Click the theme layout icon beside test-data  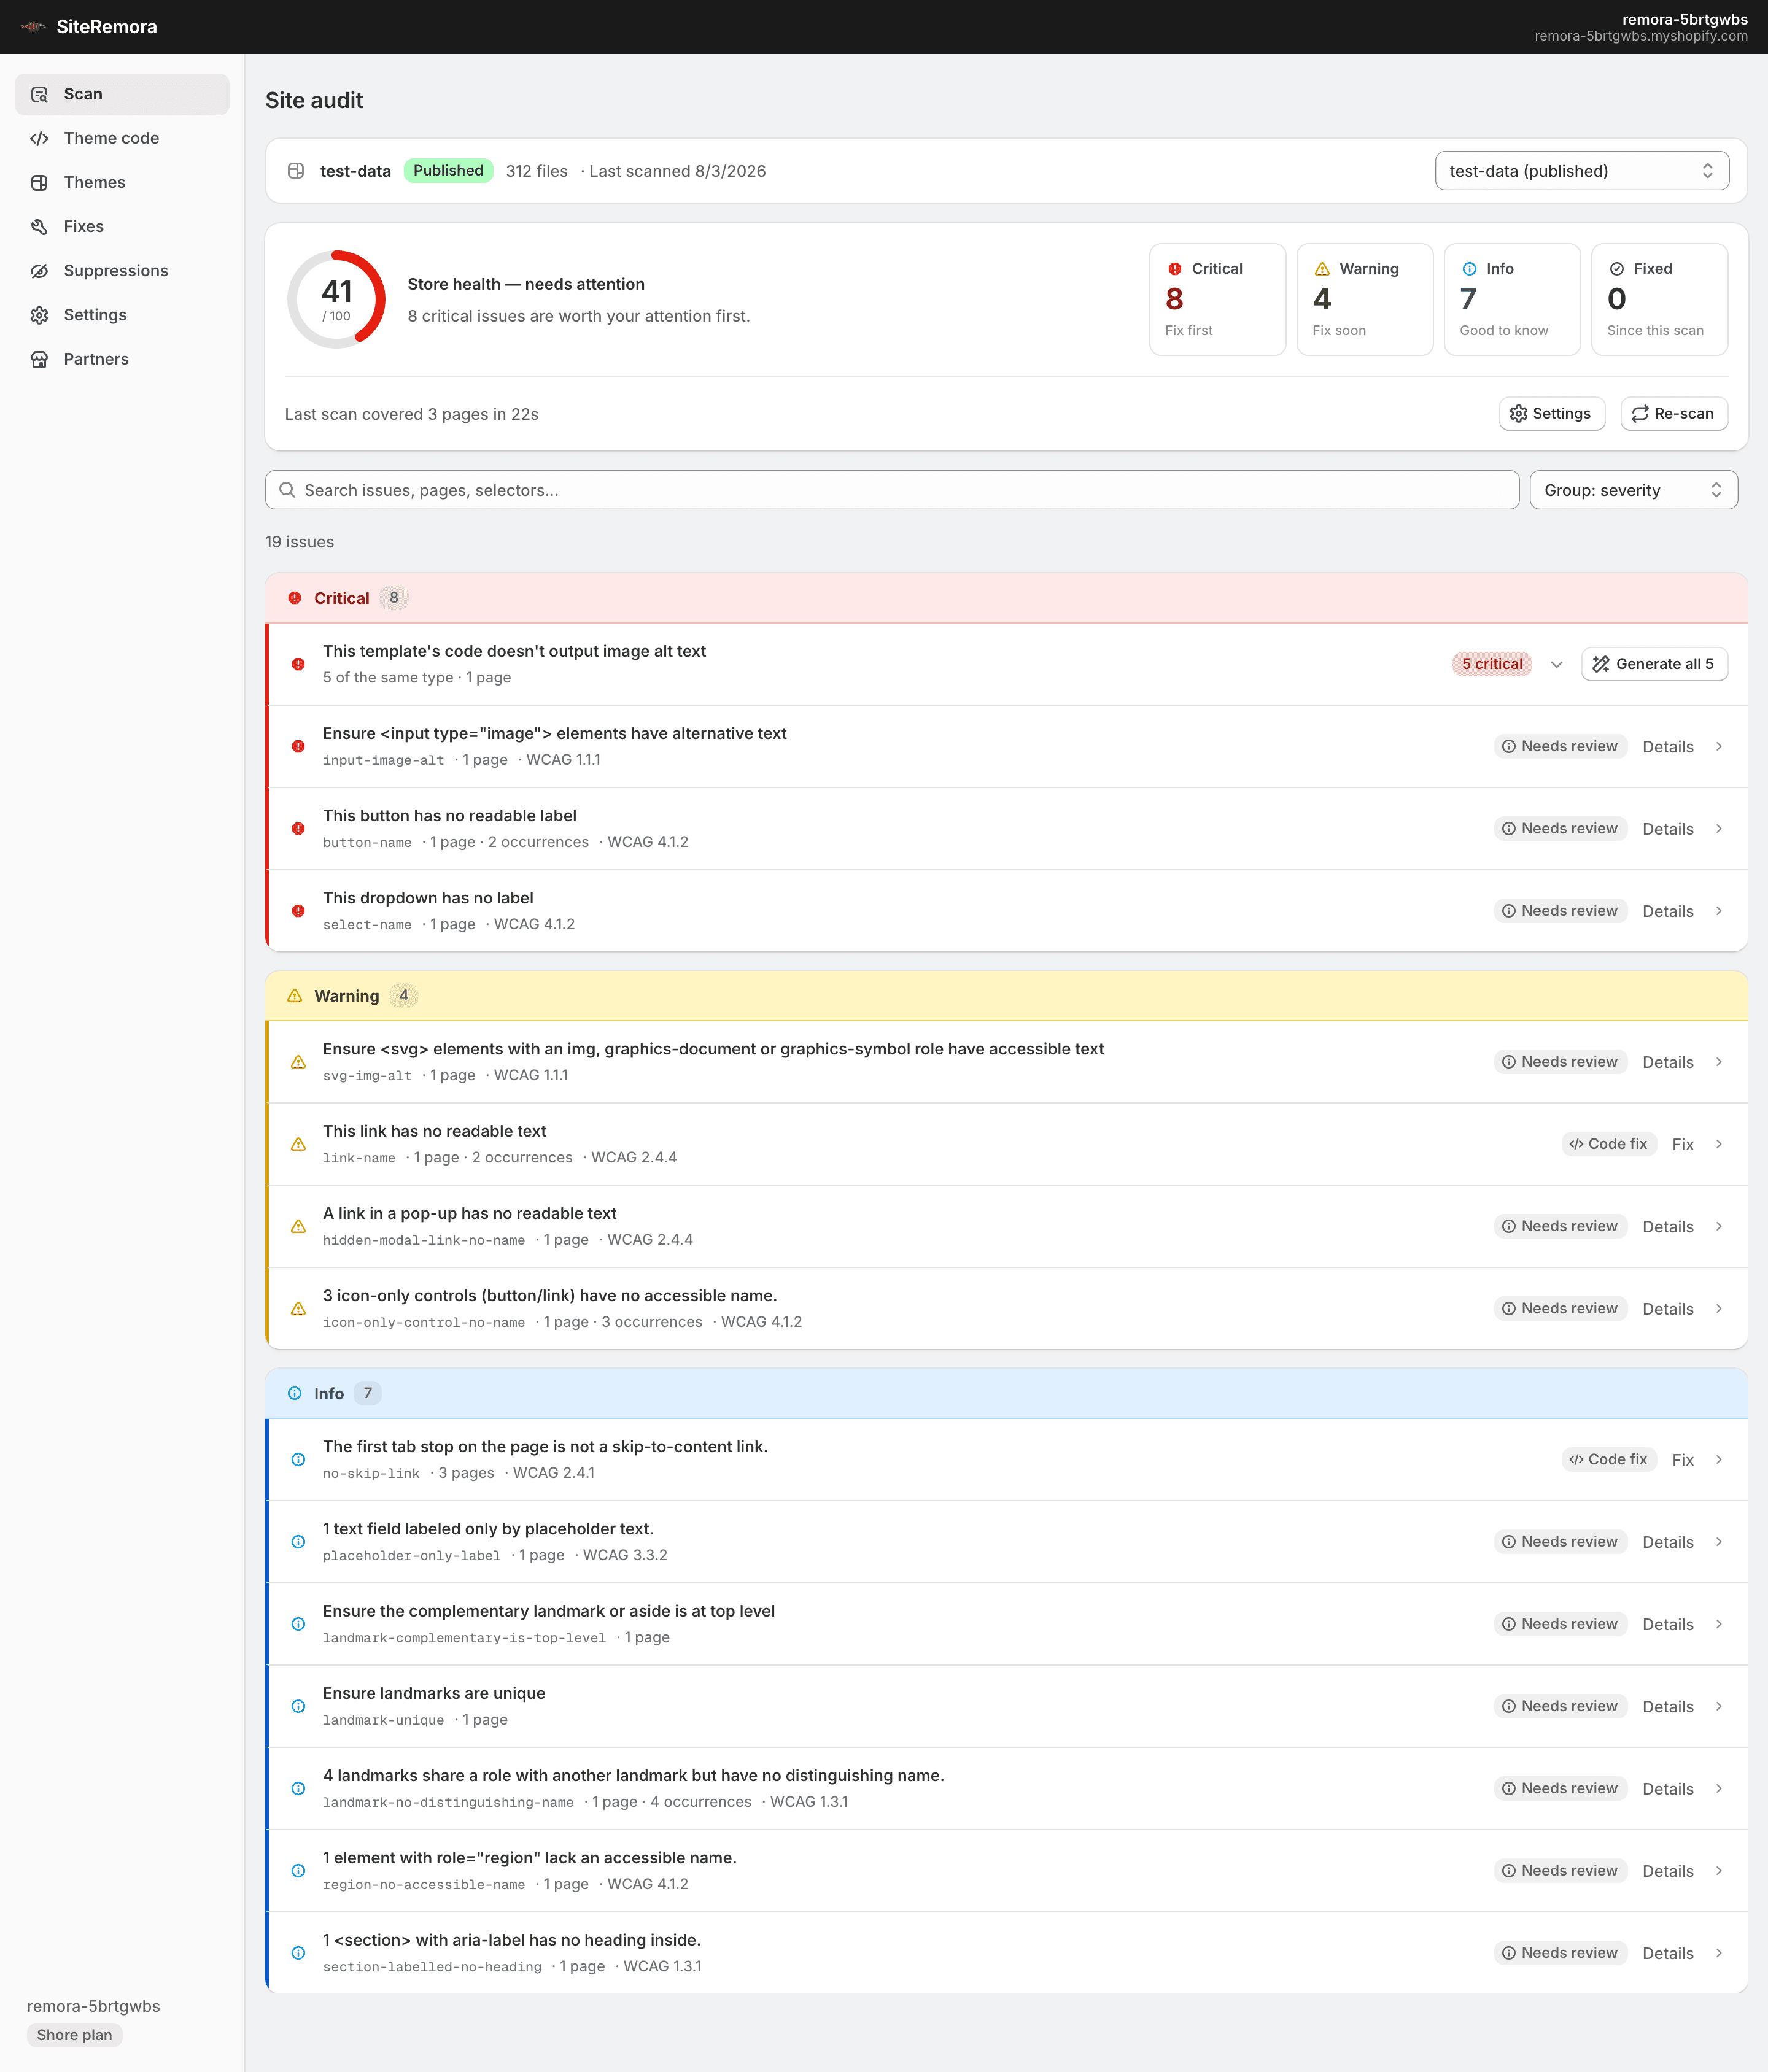click(x=296, y=171)
